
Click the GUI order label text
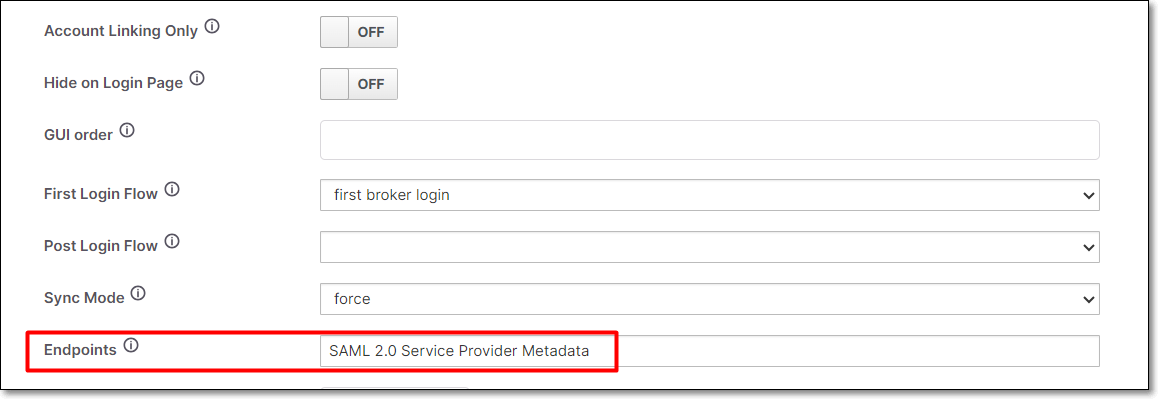(79, 135)
